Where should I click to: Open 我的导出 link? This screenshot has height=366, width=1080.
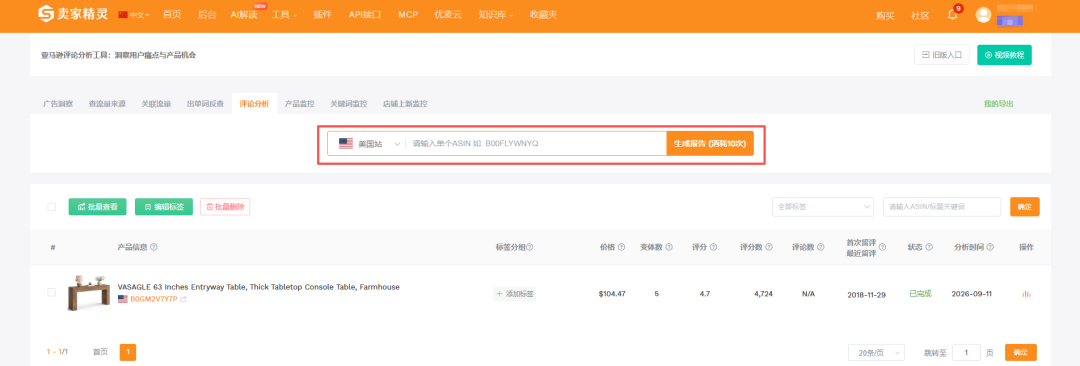point(998,103)
